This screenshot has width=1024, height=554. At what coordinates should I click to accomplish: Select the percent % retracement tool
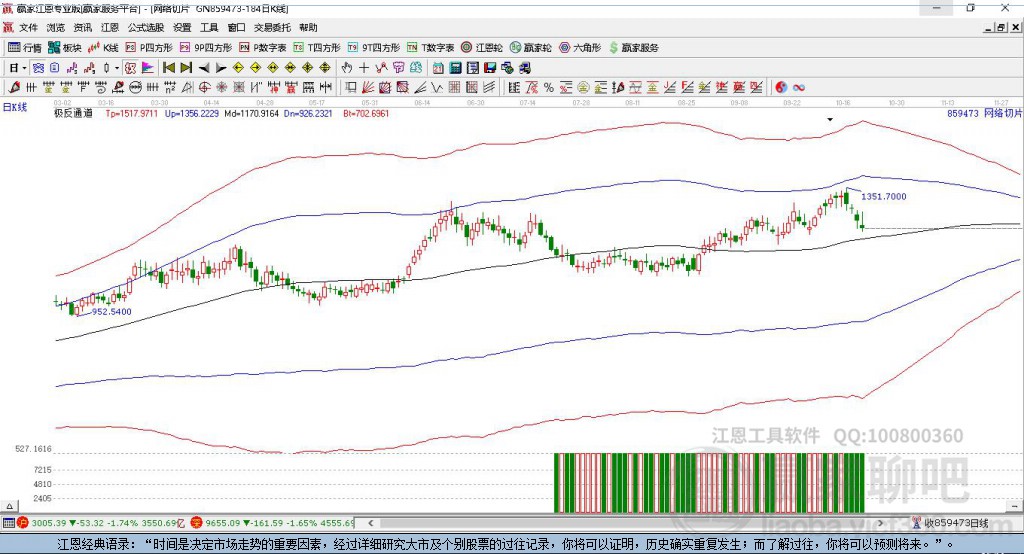pos(549,88)
